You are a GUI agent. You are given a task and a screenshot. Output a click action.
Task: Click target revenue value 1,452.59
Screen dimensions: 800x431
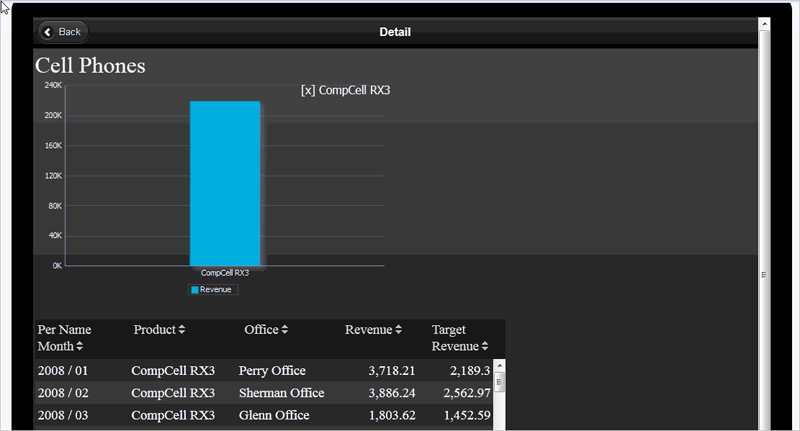pyautogui.click(x=467, y=416)
